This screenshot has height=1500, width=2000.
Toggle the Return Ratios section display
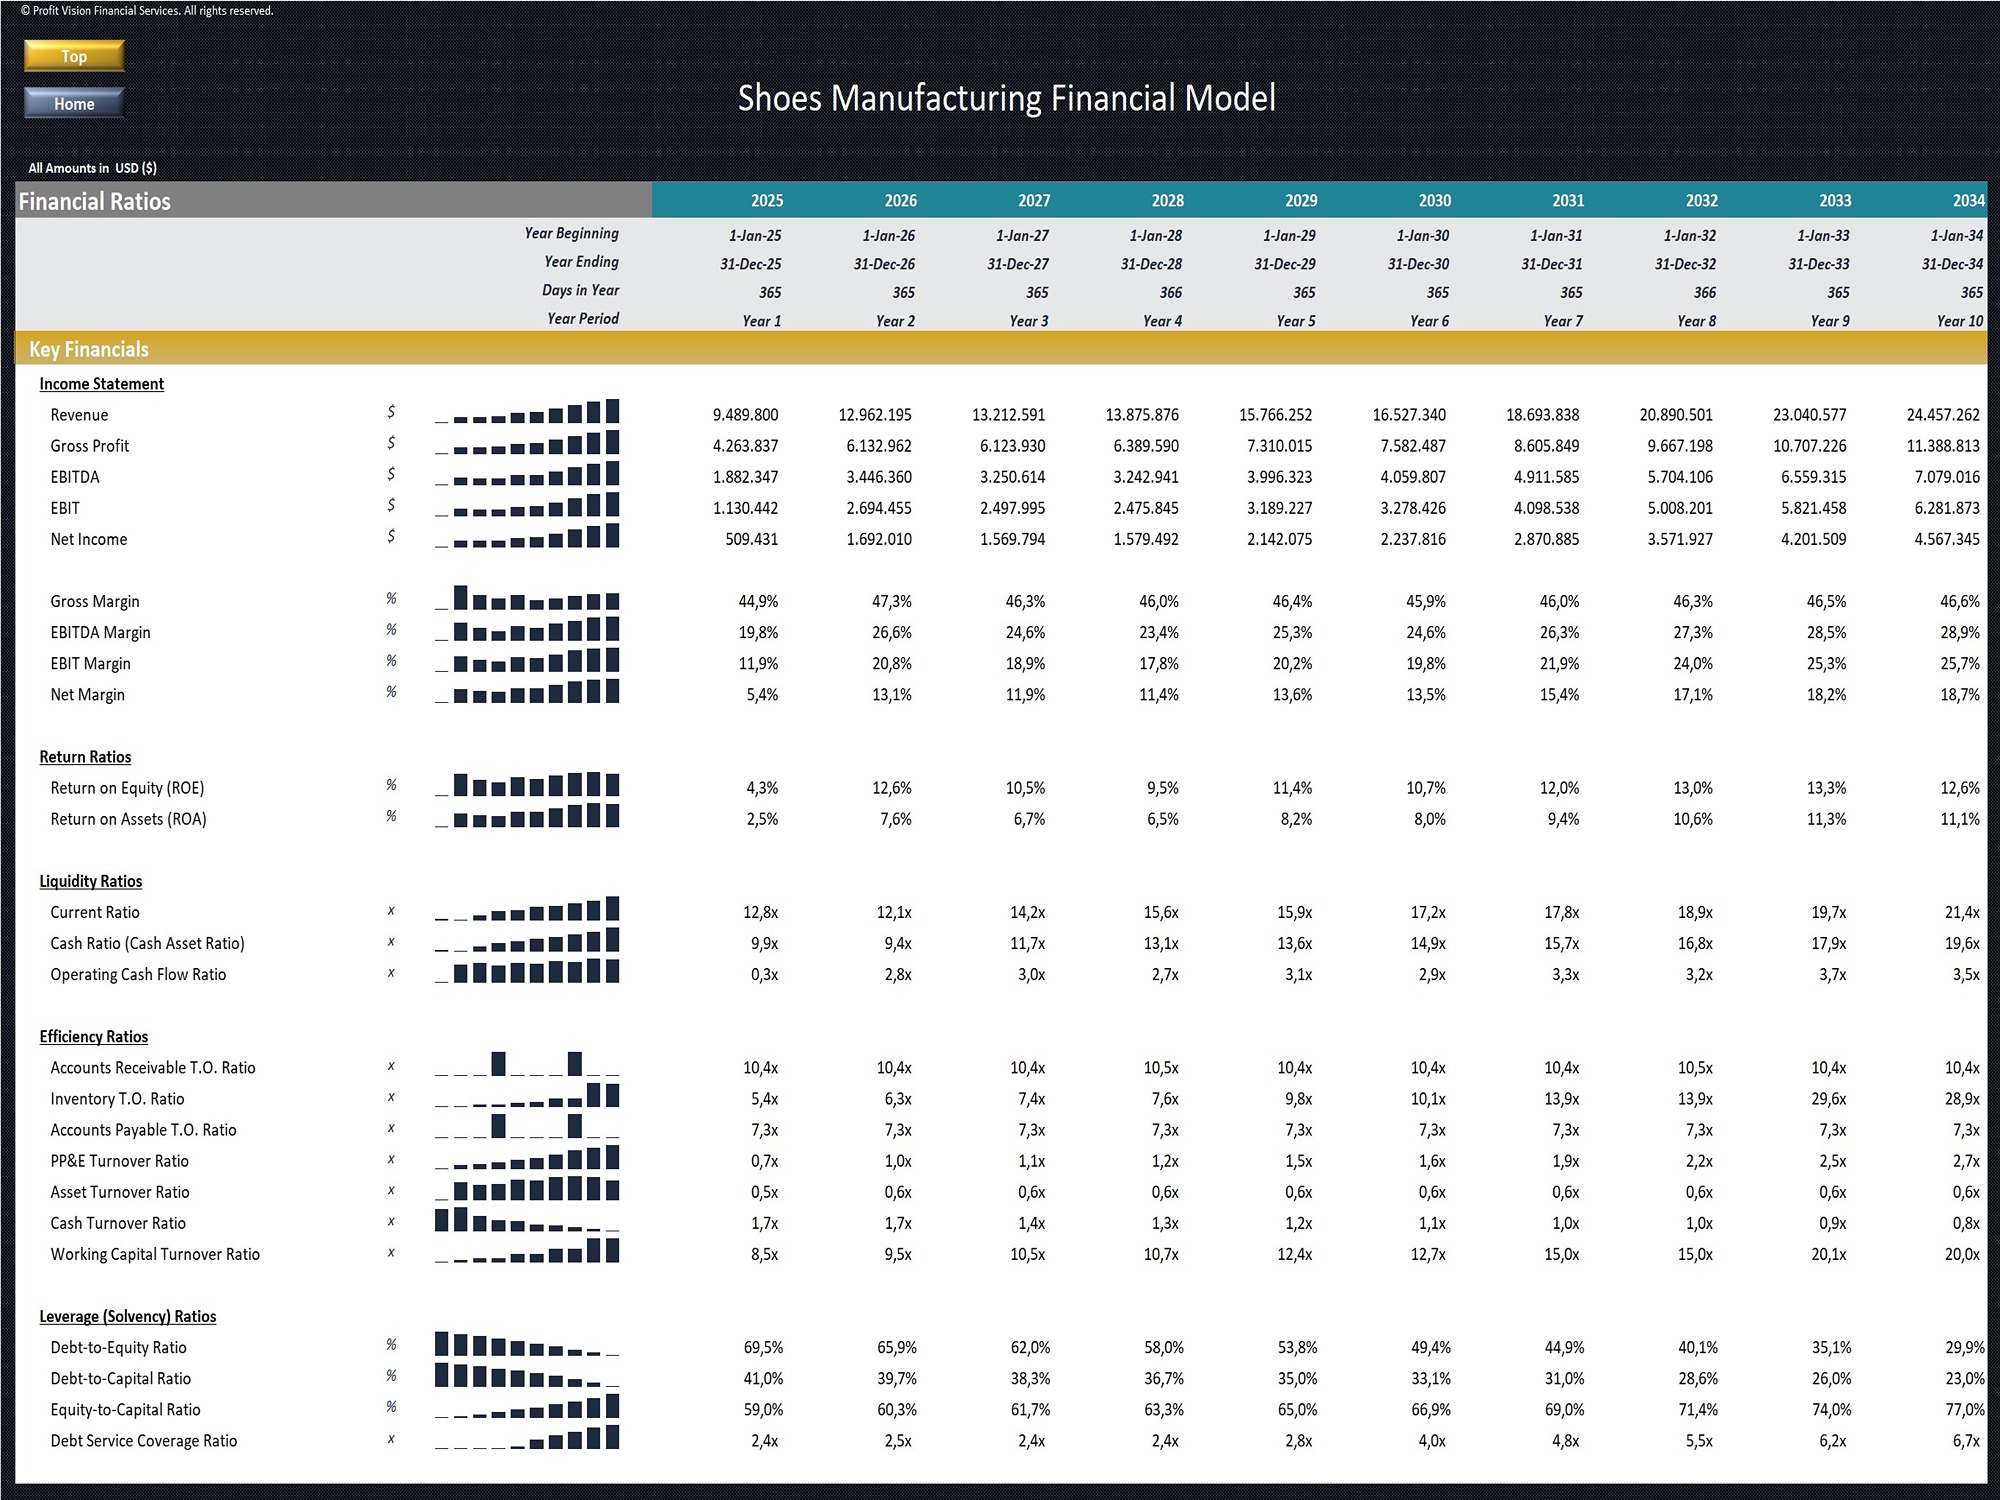tap(84, 757)
